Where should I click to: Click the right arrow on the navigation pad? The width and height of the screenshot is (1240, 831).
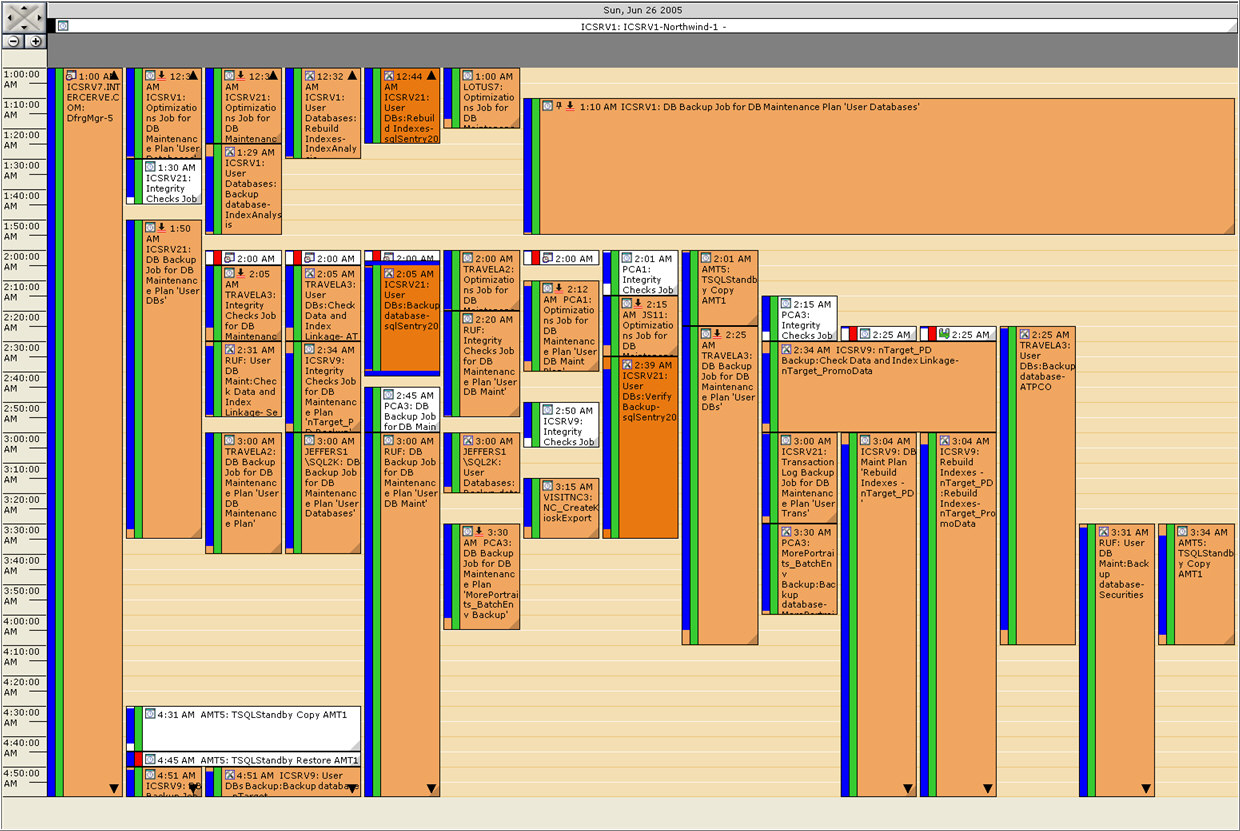point(38,17)
